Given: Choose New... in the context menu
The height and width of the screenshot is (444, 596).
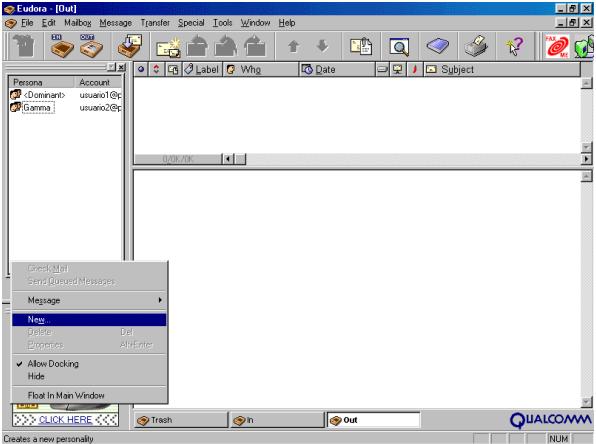Looking at the screenshot, I should point(89,320).
